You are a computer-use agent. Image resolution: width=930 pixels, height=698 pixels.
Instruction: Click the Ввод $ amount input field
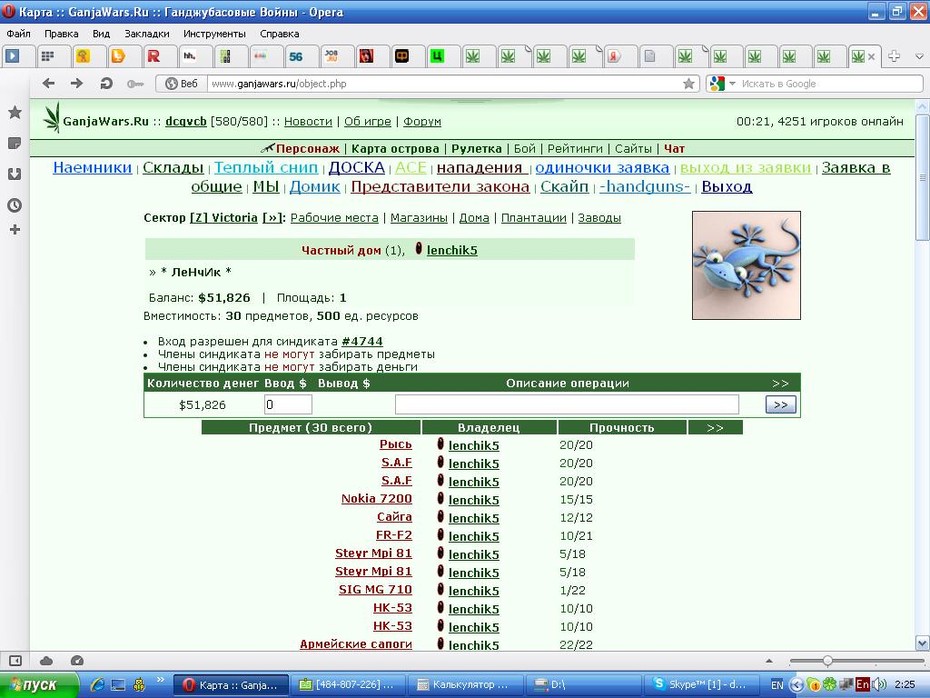[x=288, y=404]
